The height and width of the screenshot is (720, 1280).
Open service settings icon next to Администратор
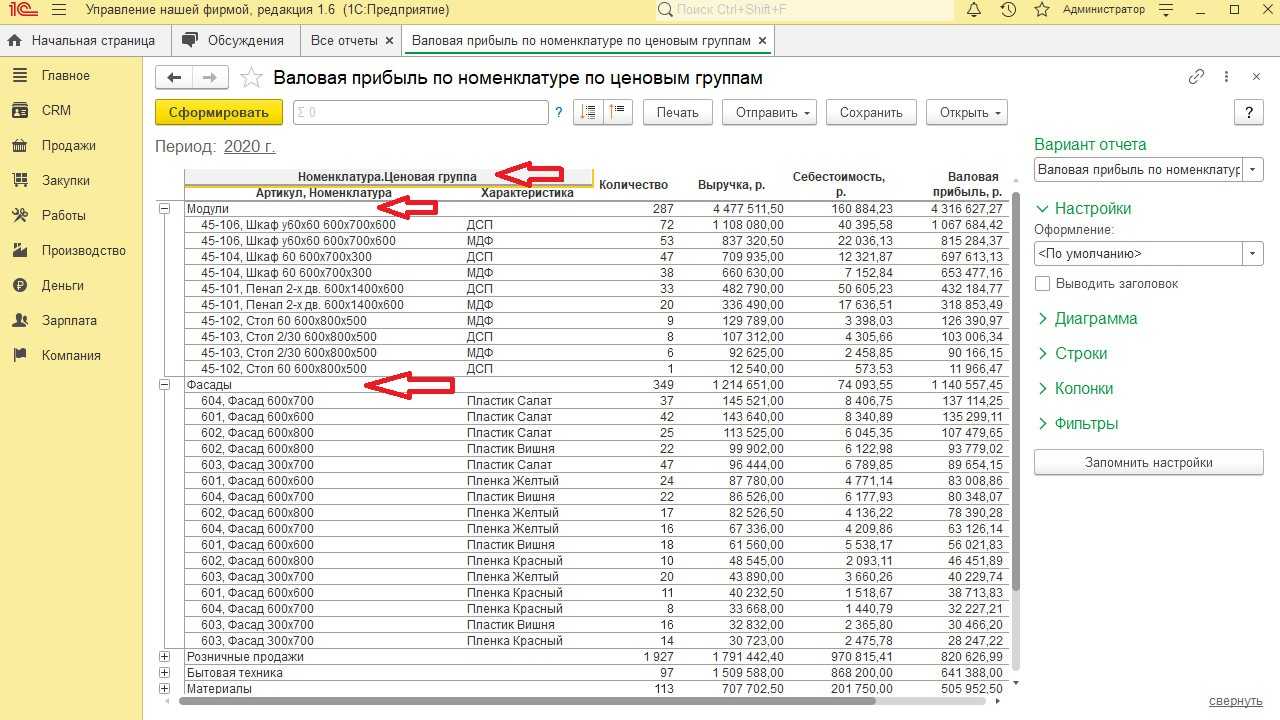point(1166,10)
